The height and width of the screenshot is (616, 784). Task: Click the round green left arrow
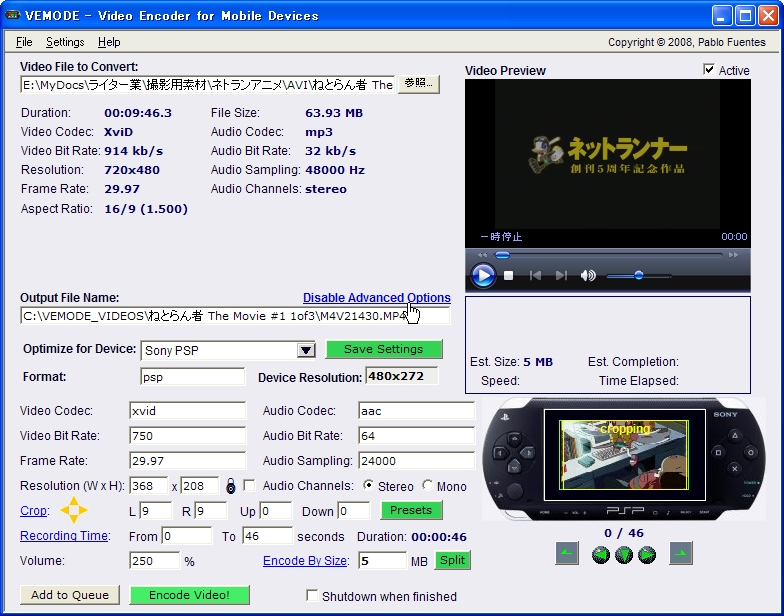click(600, 554)
